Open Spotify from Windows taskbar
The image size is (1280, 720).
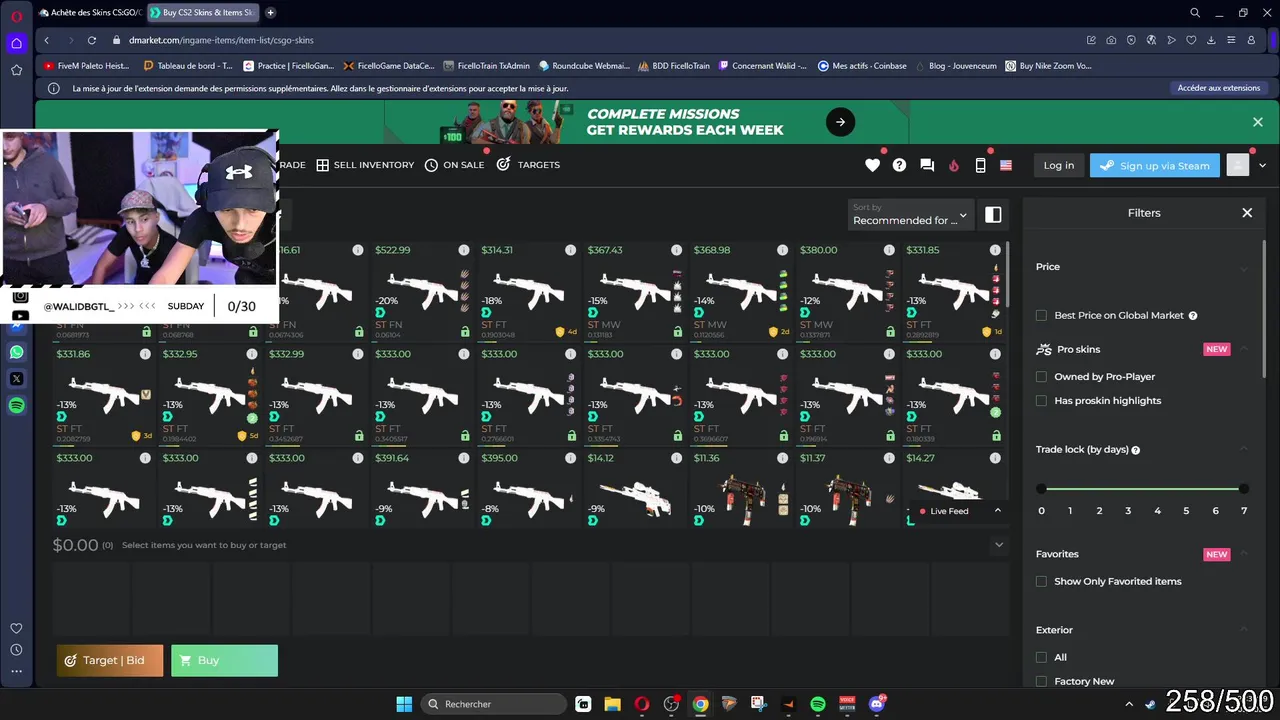pos(817,704)
